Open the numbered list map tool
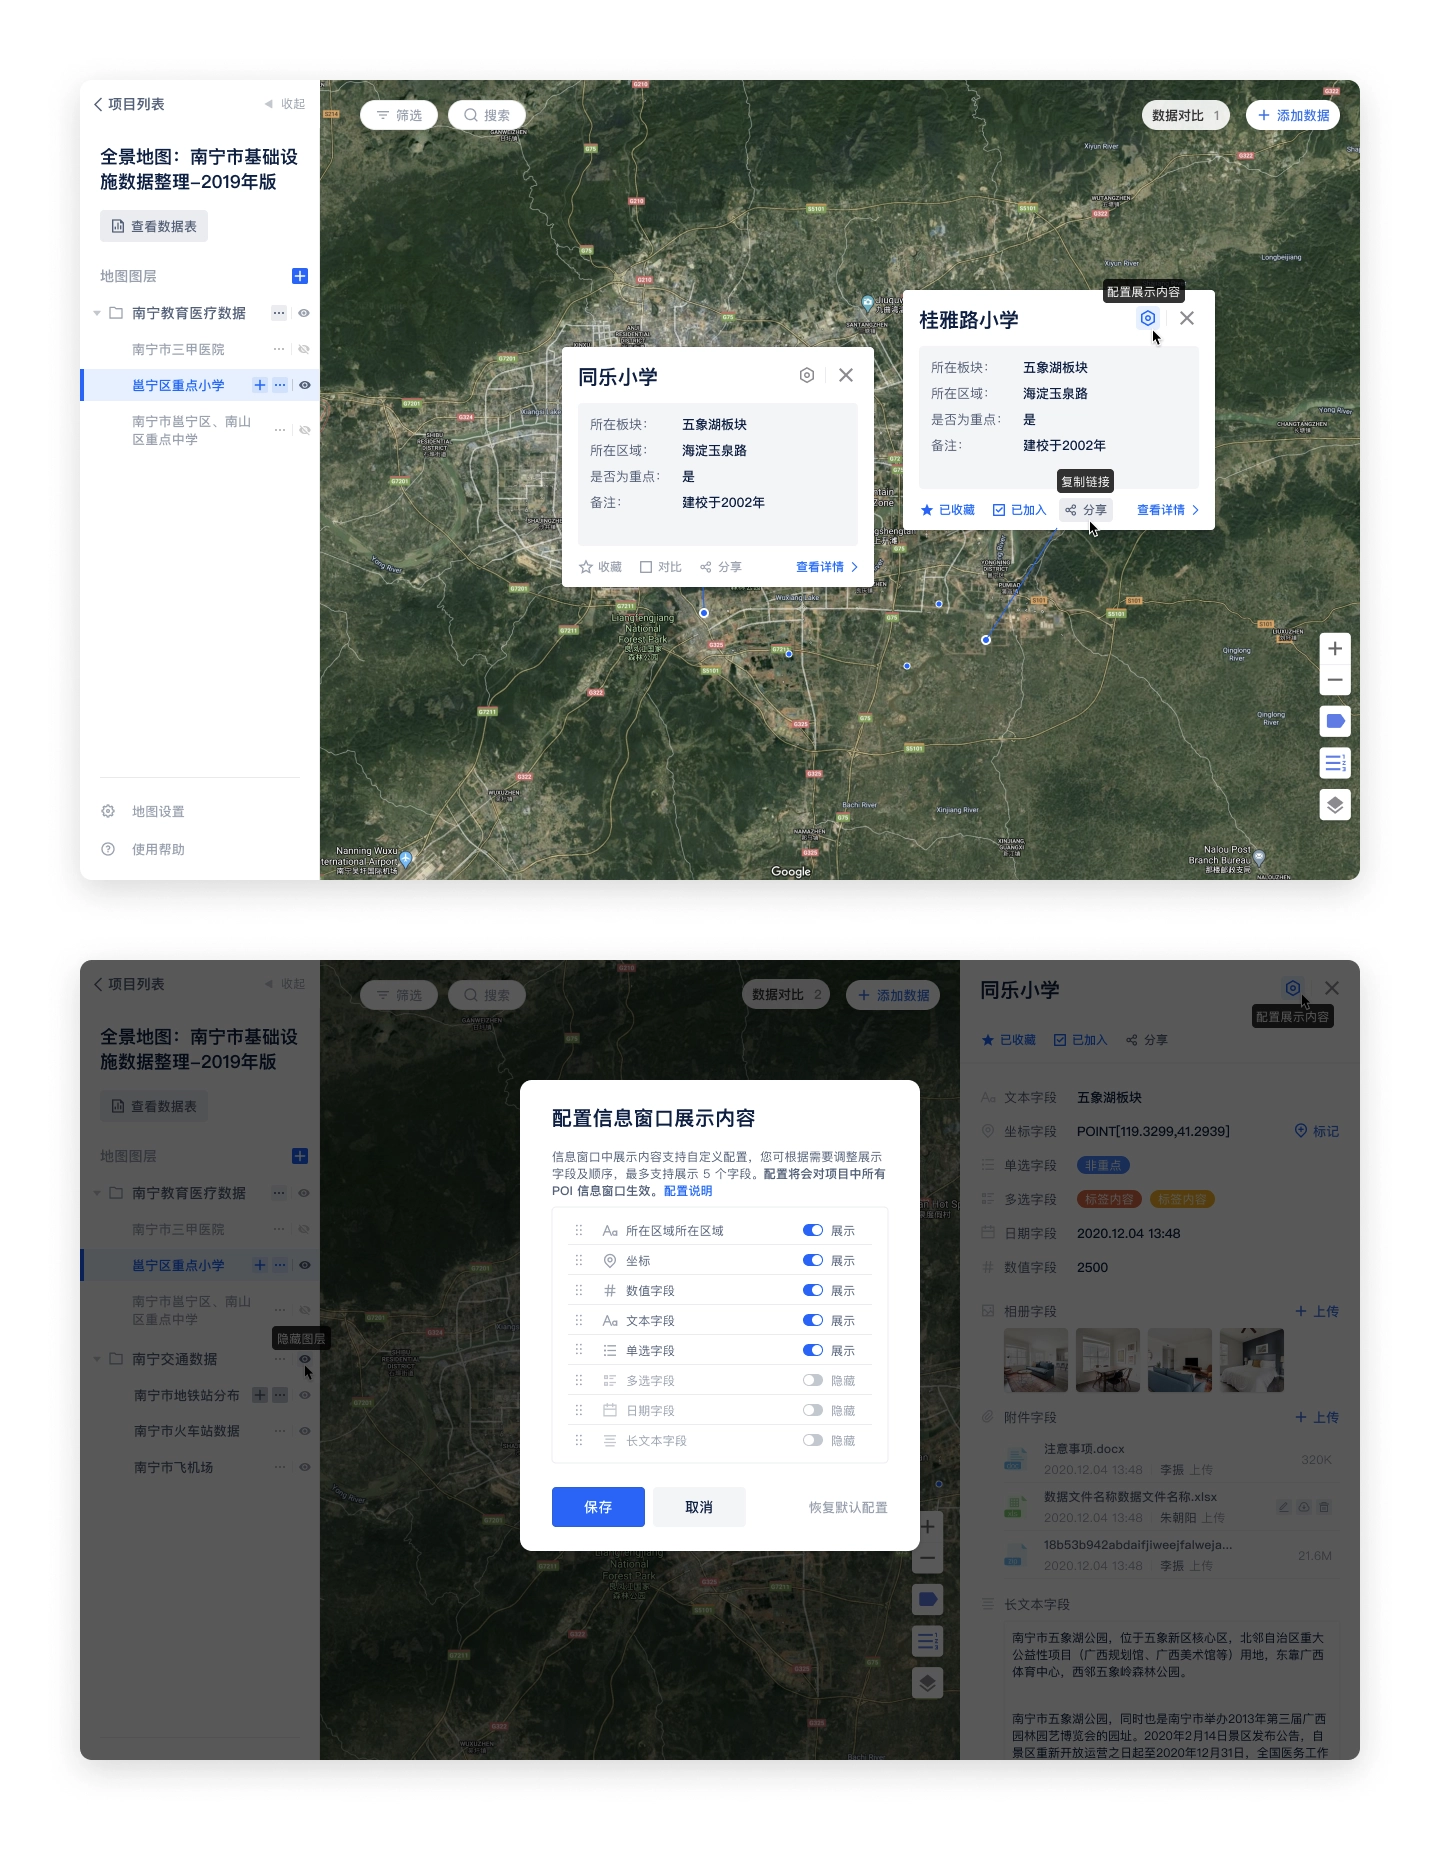The width and height of the screenshot is (1440, 1860). click(x=1334, y=763)
